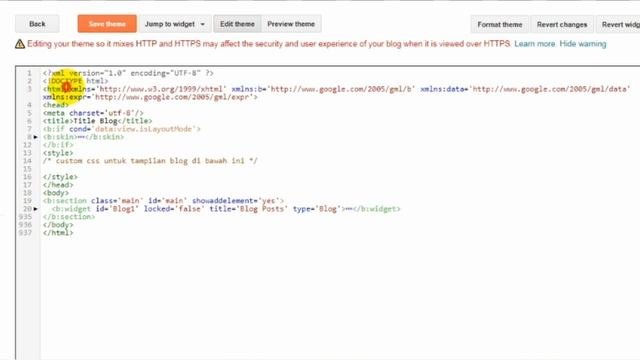Click the opening <body> tag line

[56, 193]
